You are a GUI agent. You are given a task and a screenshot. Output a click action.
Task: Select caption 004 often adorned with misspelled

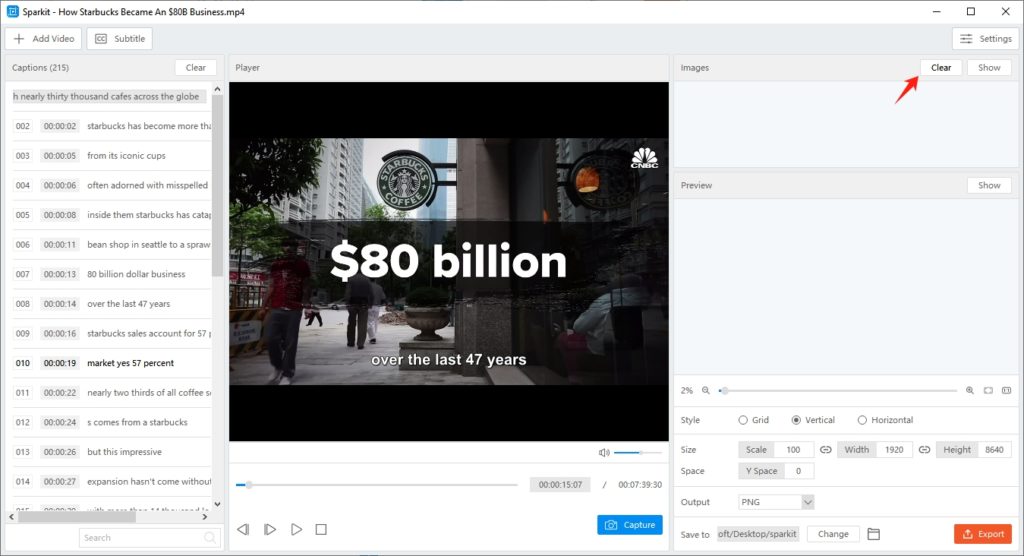tap(112, 185)
